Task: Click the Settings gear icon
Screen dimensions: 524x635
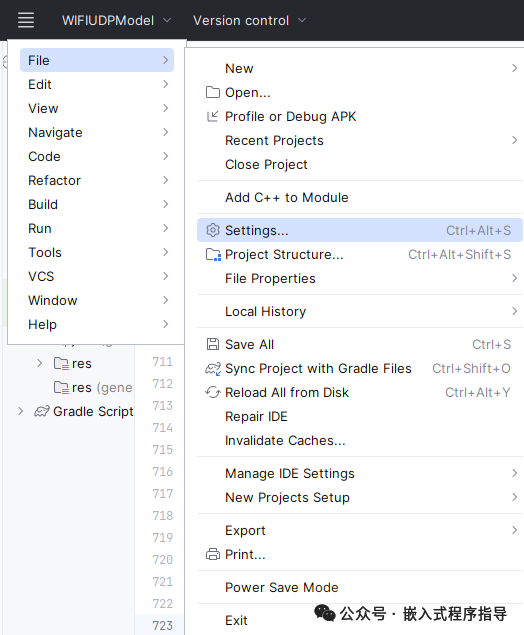Action: click(x=213, y=230)
